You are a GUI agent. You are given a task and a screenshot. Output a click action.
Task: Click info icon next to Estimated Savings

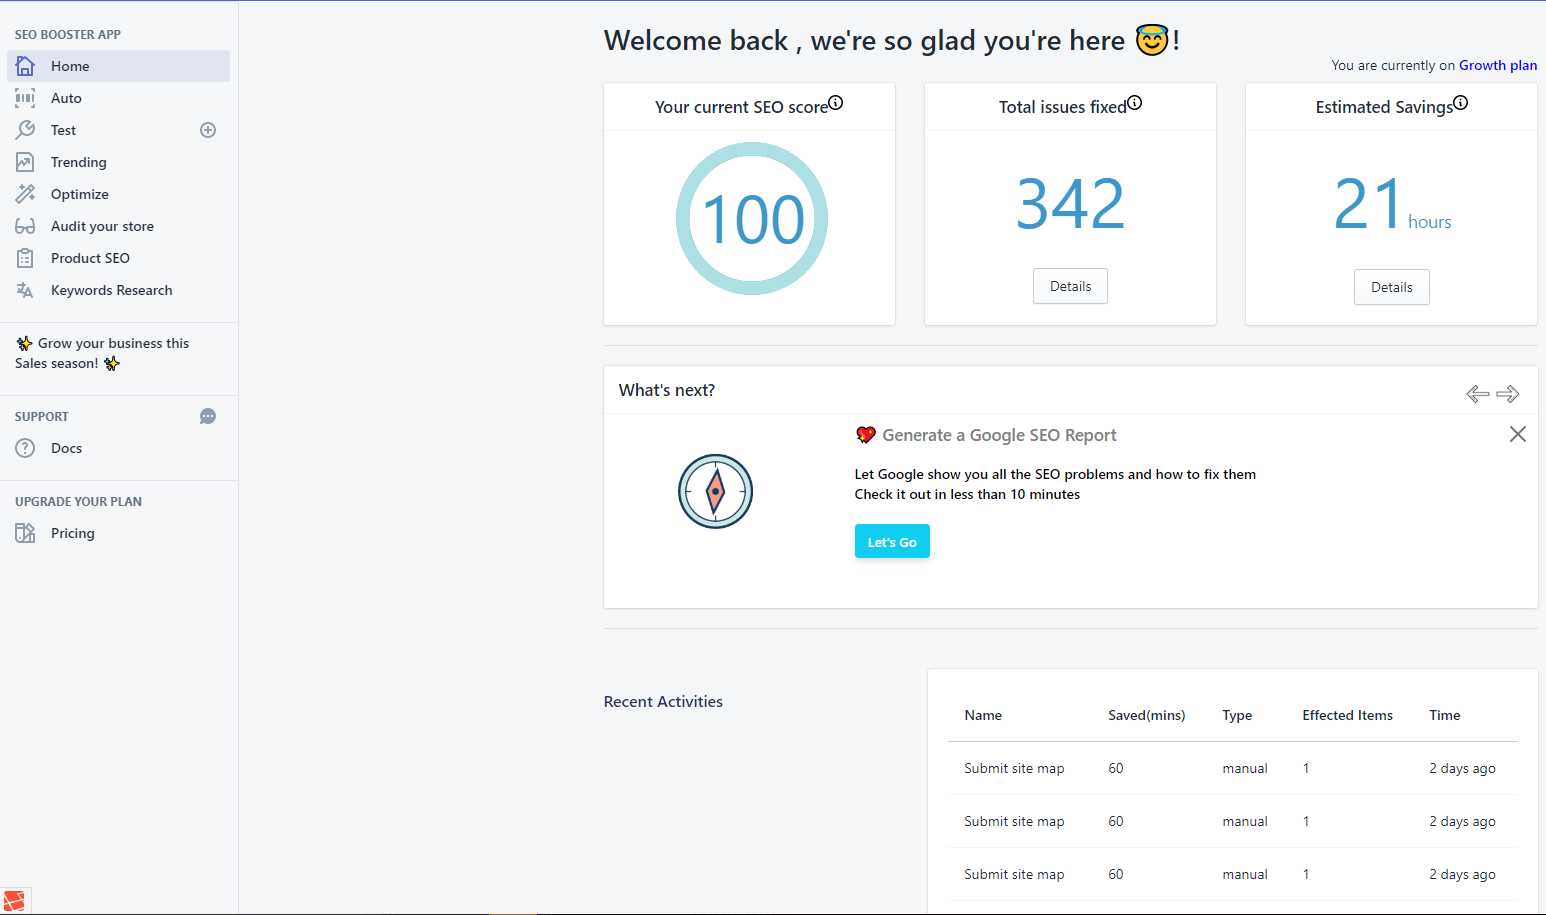(1461, 102)
